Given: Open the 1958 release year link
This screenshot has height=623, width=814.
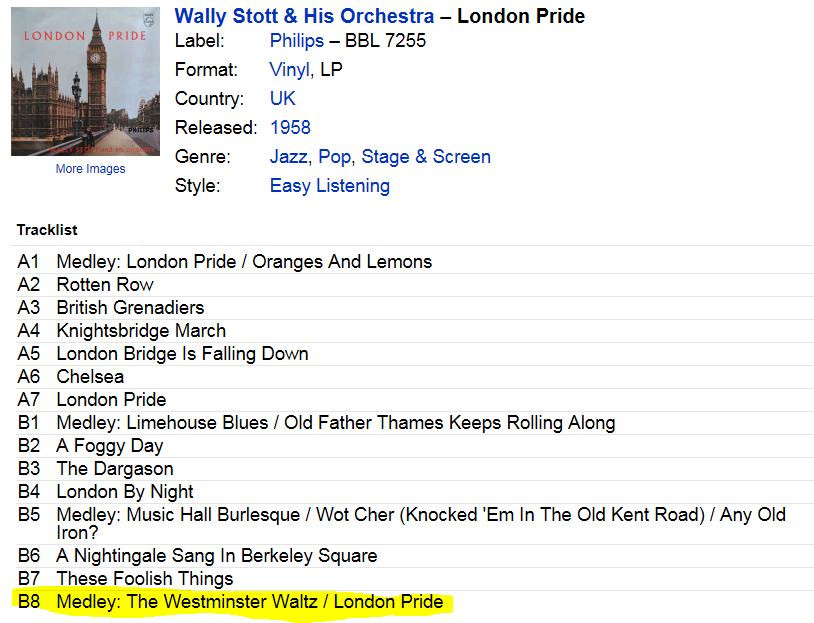Looking at the screenshot, I should point(290,128).
